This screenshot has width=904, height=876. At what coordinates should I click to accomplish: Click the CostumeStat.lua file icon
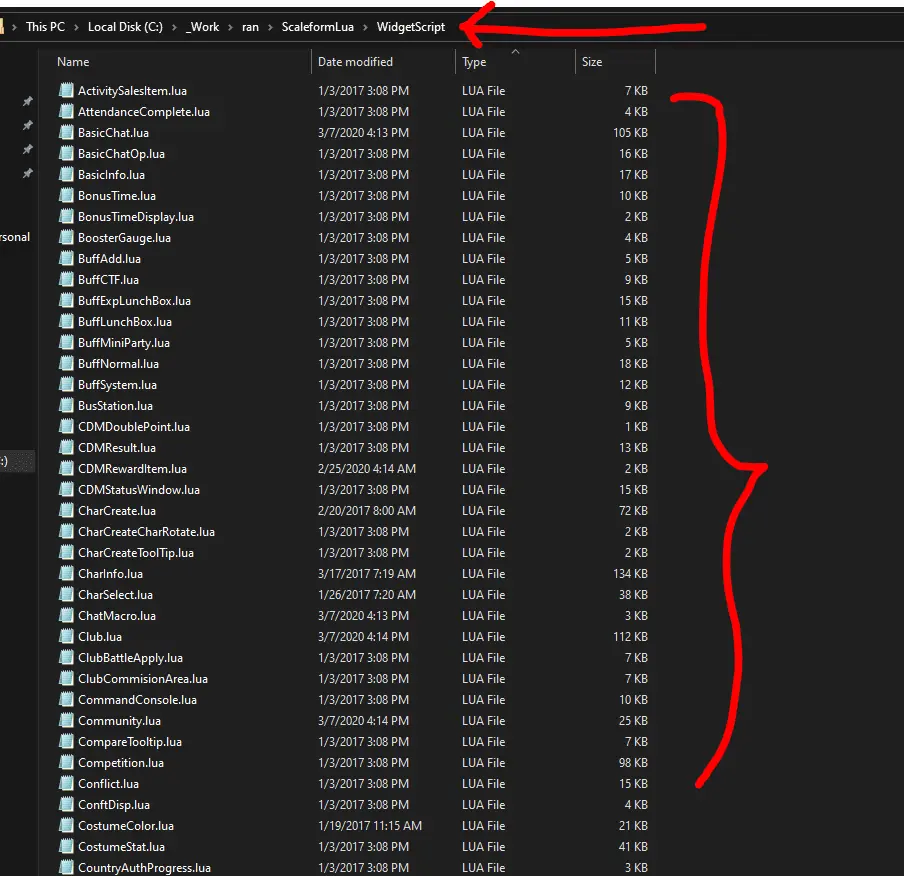[67, 847]
